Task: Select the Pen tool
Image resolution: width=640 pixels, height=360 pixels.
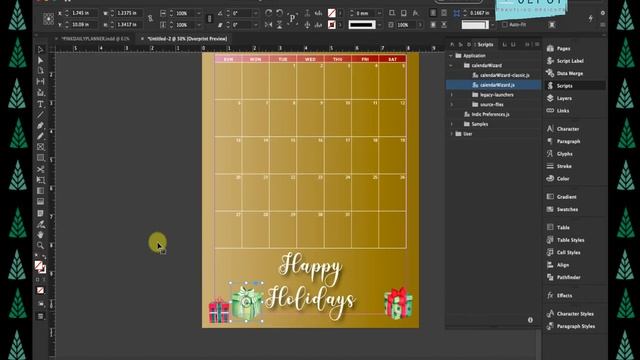Action: (40, 125)
